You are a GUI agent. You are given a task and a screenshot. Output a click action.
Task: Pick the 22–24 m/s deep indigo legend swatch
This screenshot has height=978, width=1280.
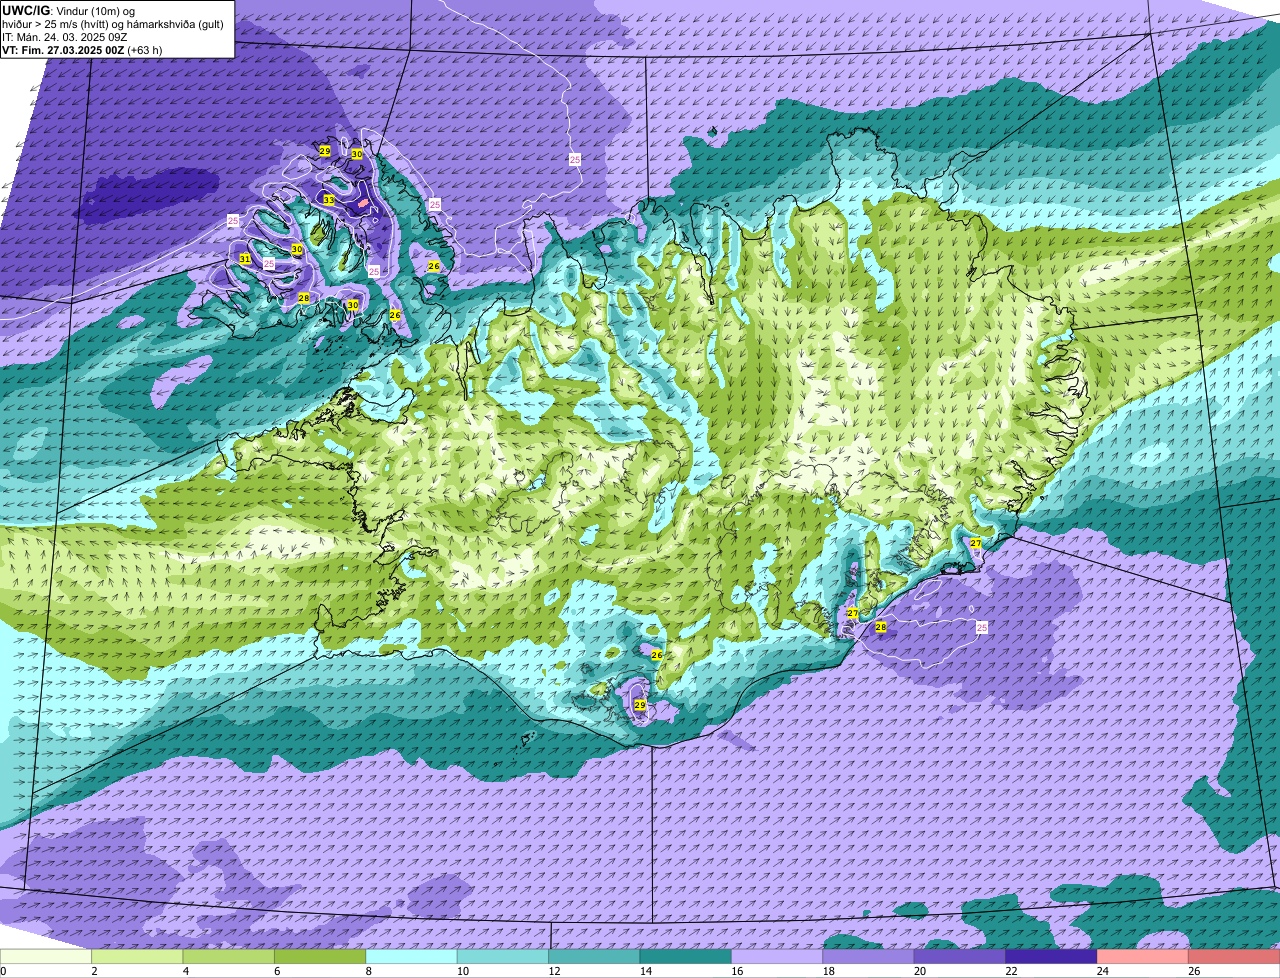[x=1051, y=956]
